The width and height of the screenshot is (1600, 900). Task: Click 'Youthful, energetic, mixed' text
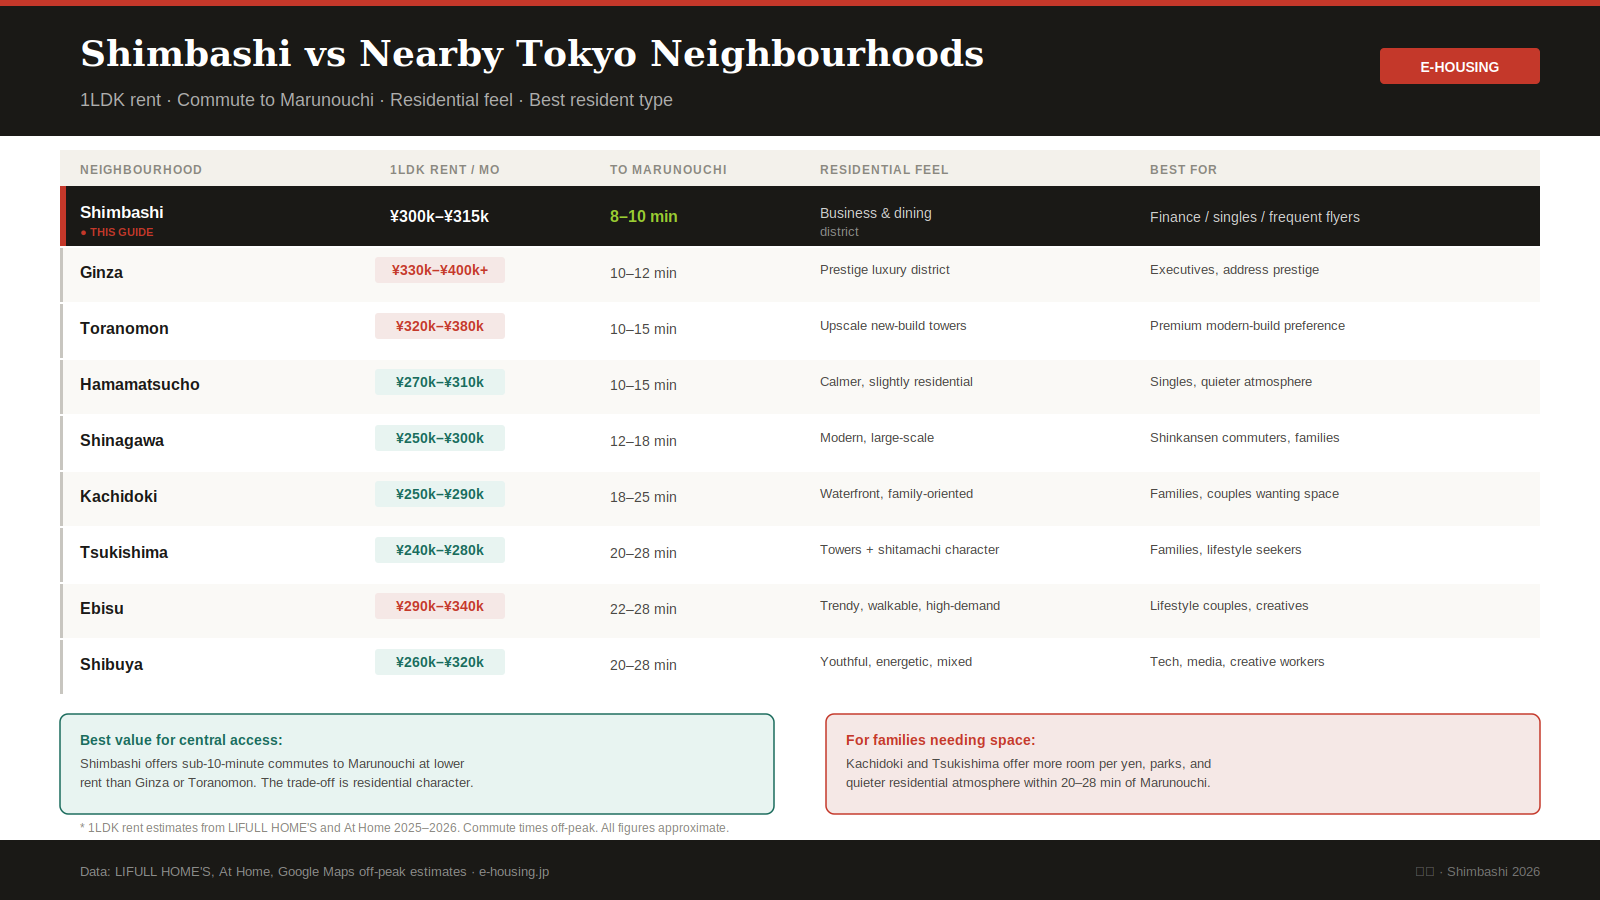click(x=896, y=662)
